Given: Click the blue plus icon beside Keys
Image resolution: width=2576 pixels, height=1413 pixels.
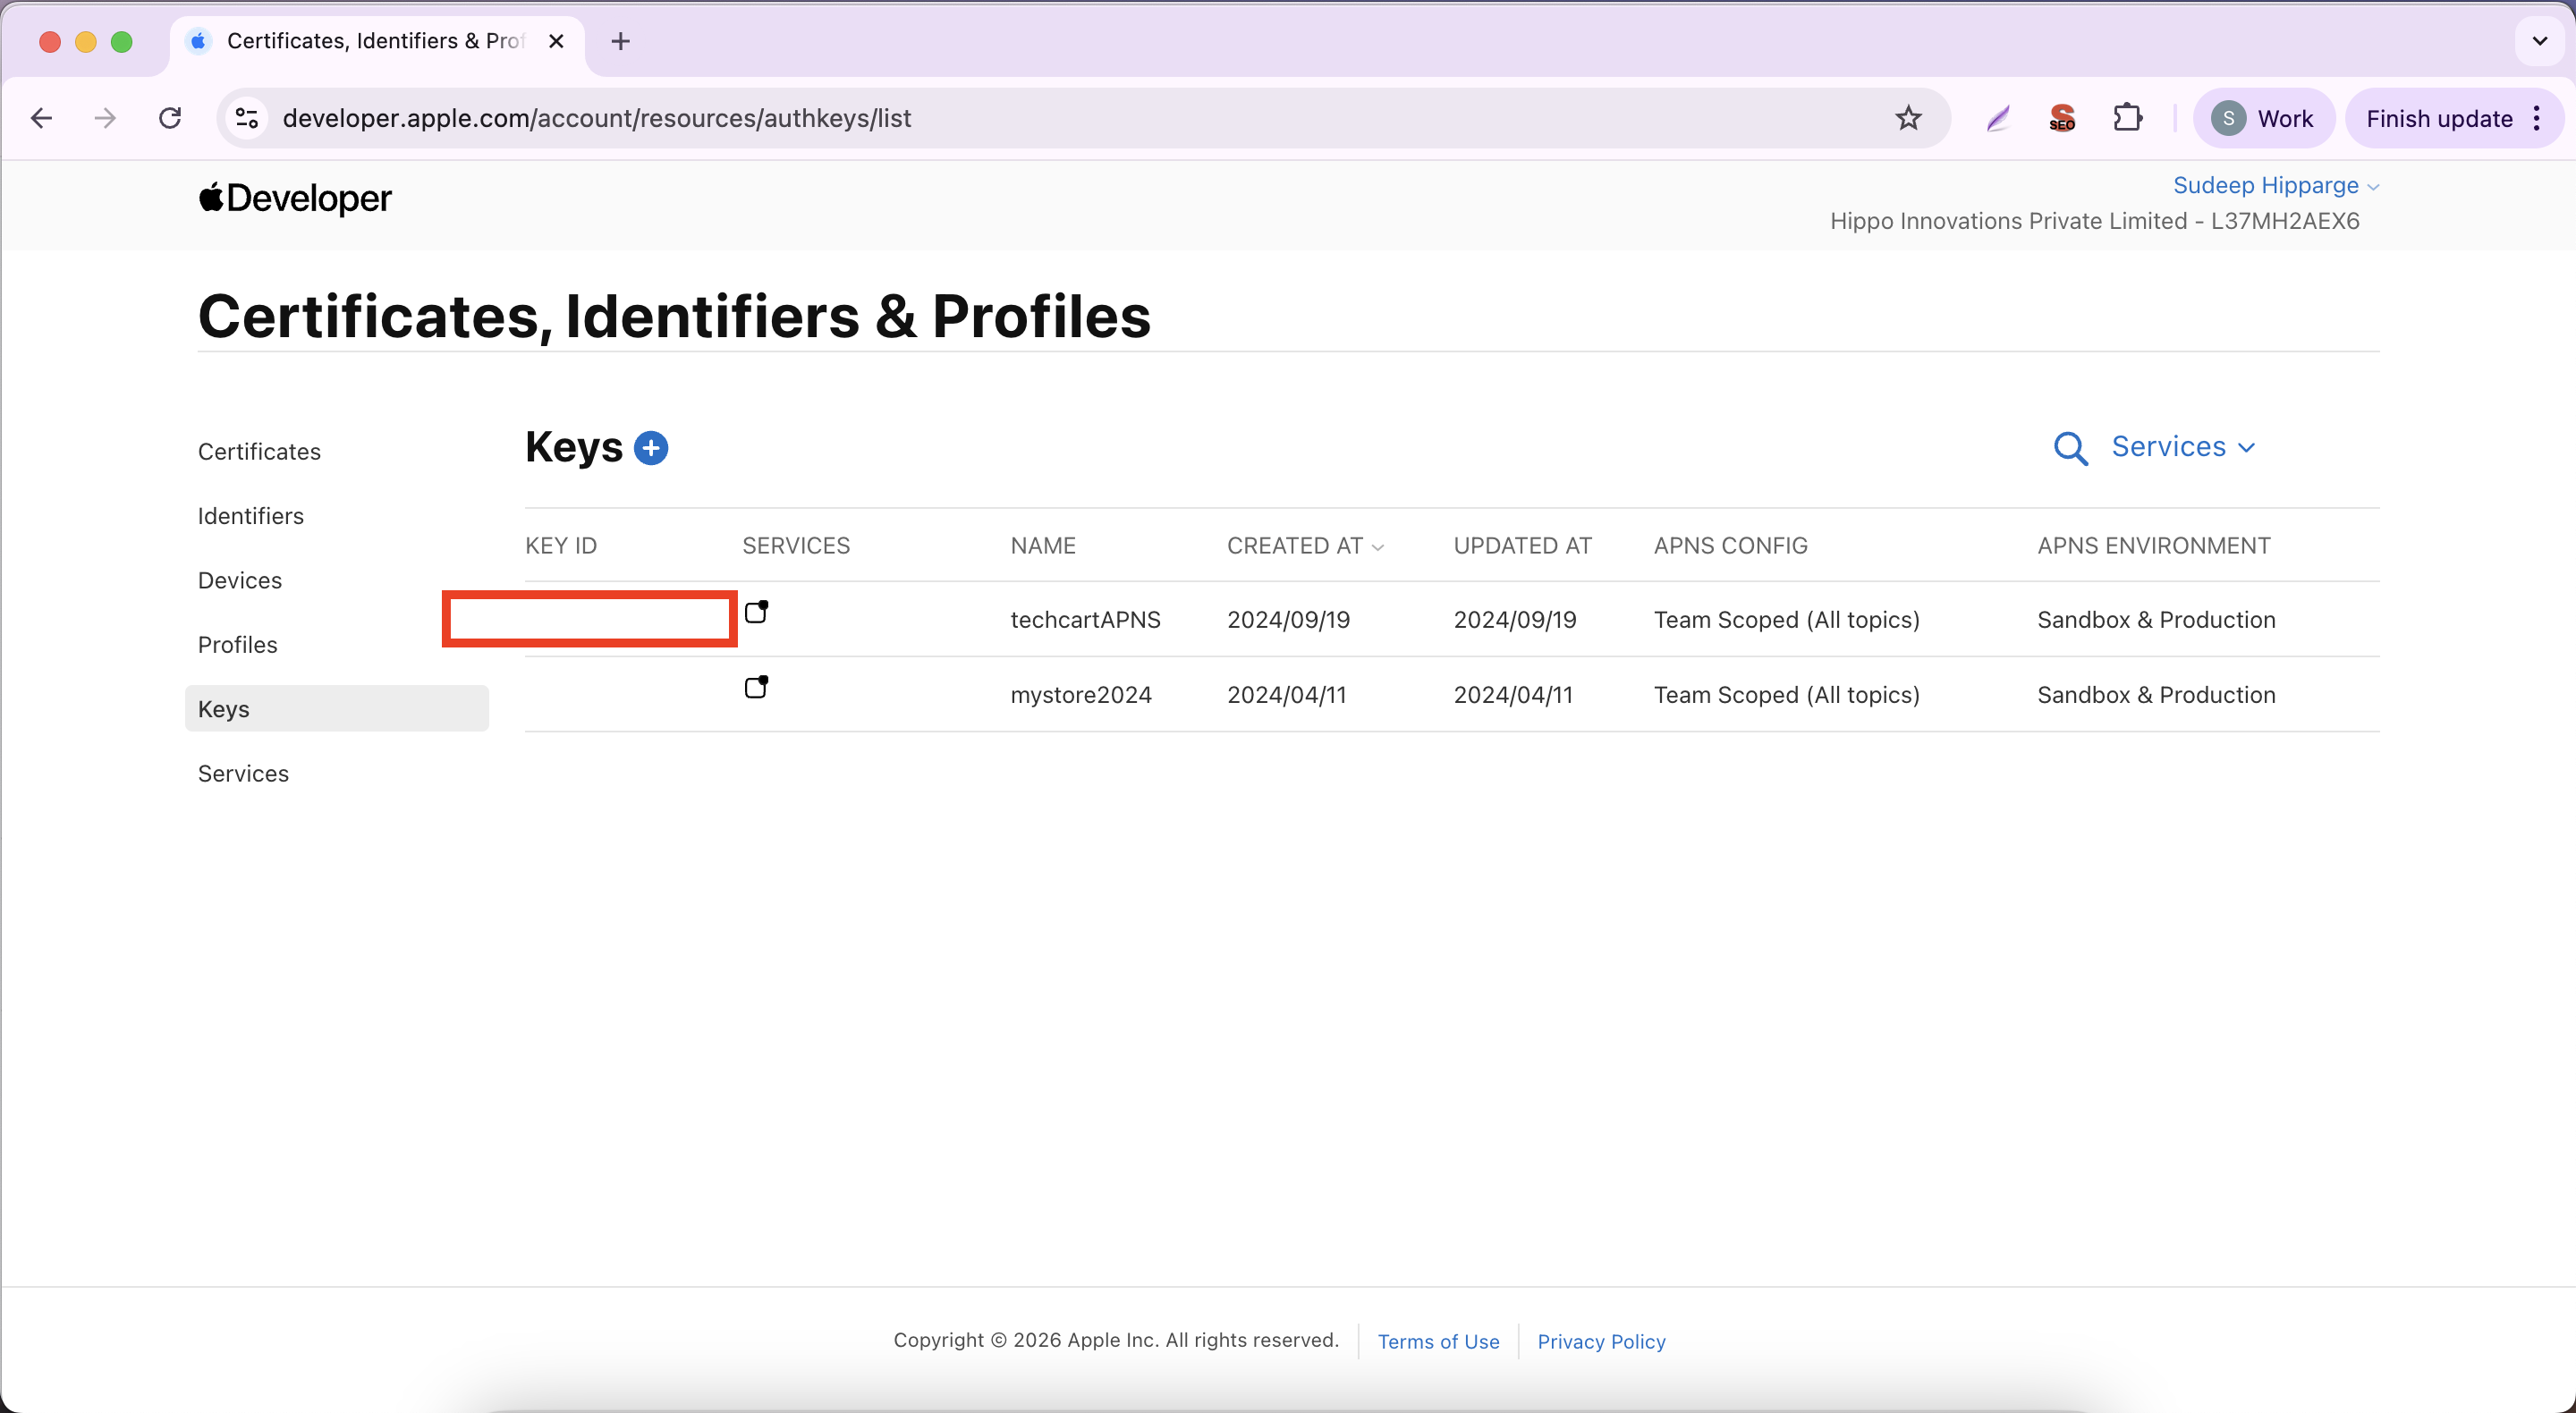Looking at the screenshot, I should (x=651, y=448).
